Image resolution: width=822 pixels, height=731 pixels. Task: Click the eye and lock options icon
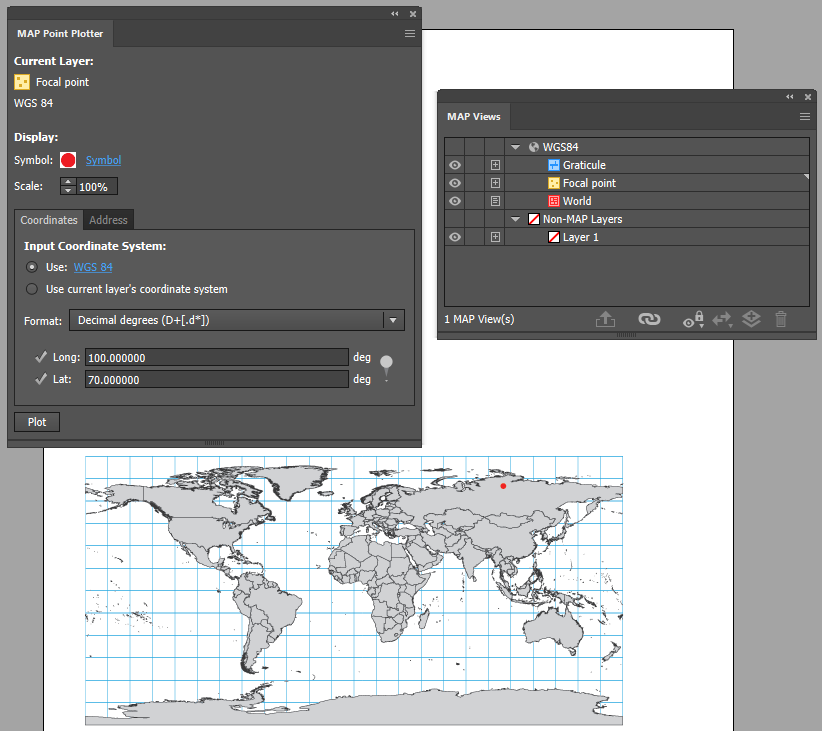coord(693,319)
